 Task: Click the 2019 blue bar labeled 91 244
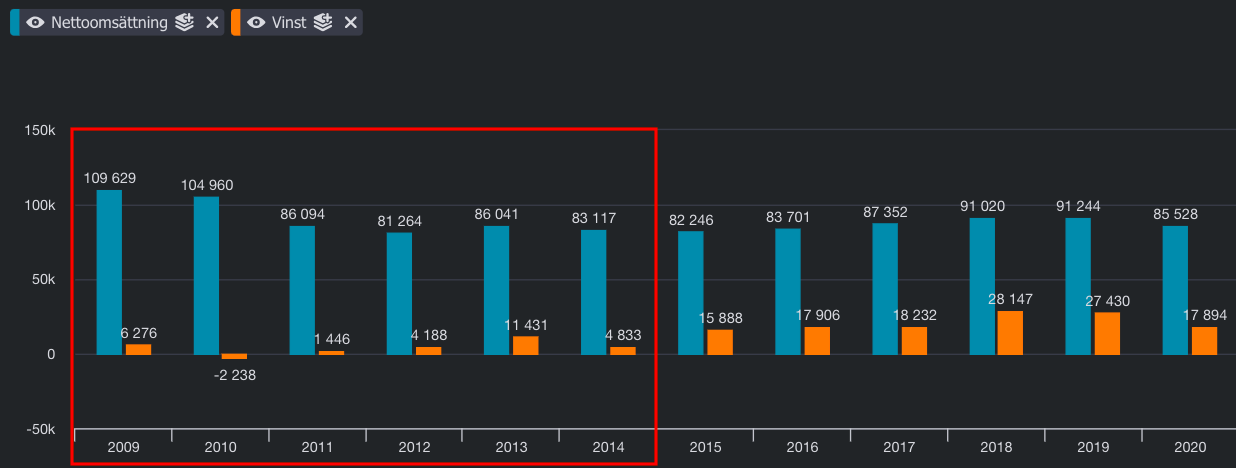click(1078, 286)
